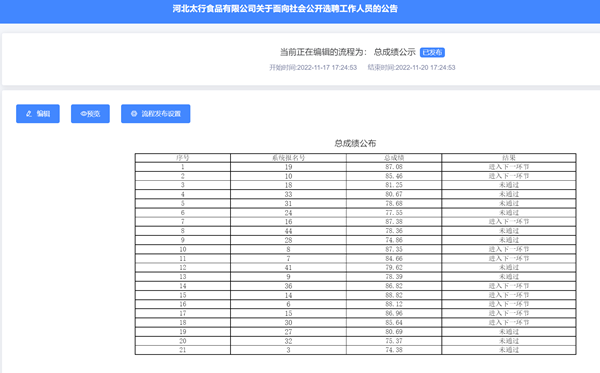
Task: Open 流程发布设置 settings
Action: [x=156, y=114]
